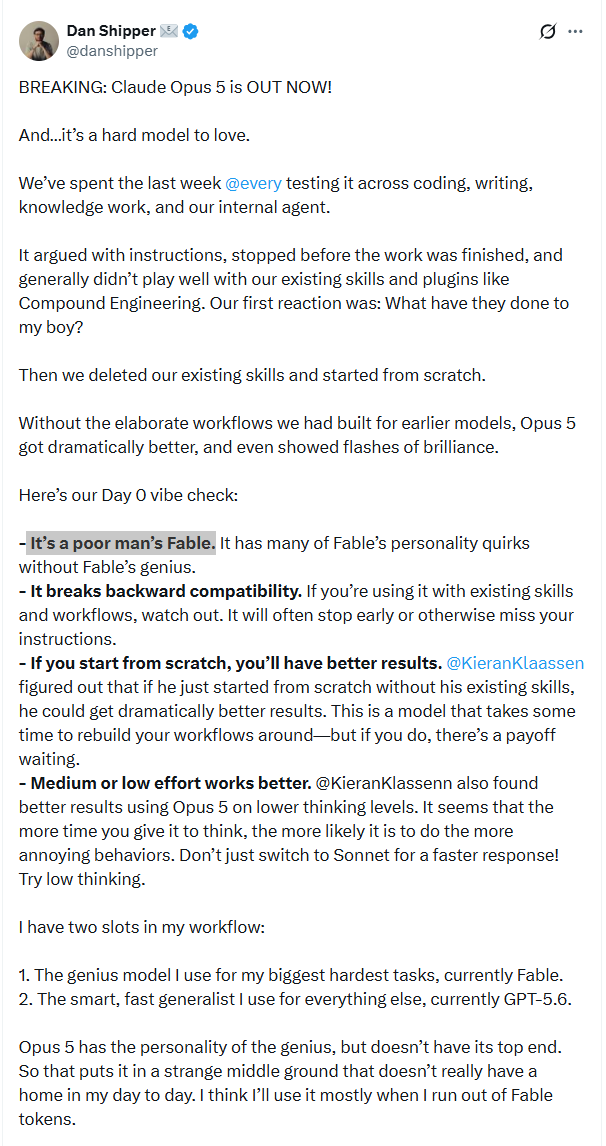Click the @danshipper handle
The height and width of the screenshot is (1146, 606).
112,51
